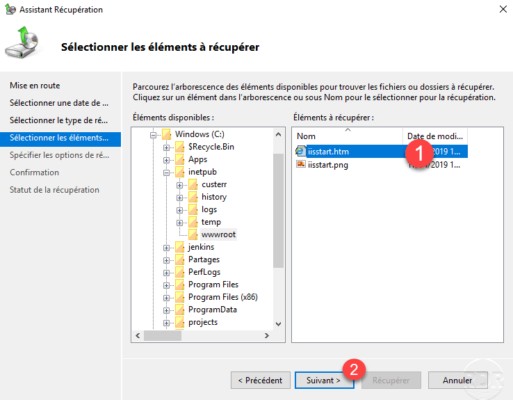Select the jenkins folder label
Viewport: 513px width, 400px height.
(201, 247)
